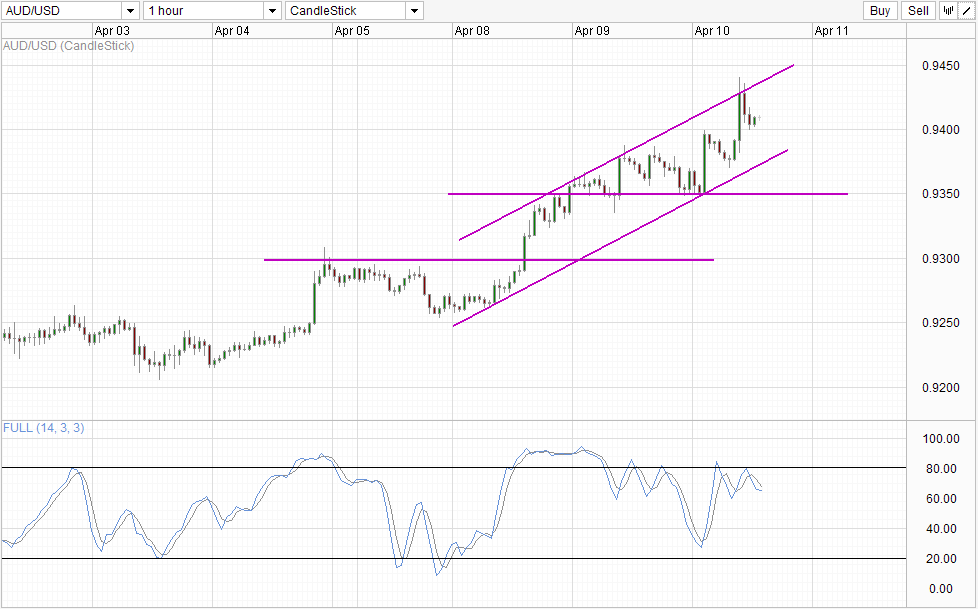
Task: Select the Apr 09 date label
Action: coord(592,31)
